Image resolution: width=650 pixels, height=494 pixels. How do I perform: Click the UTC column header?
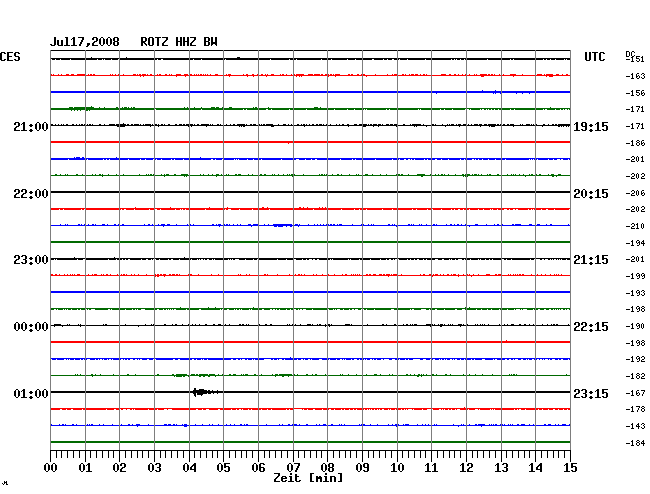coord(594,57)
